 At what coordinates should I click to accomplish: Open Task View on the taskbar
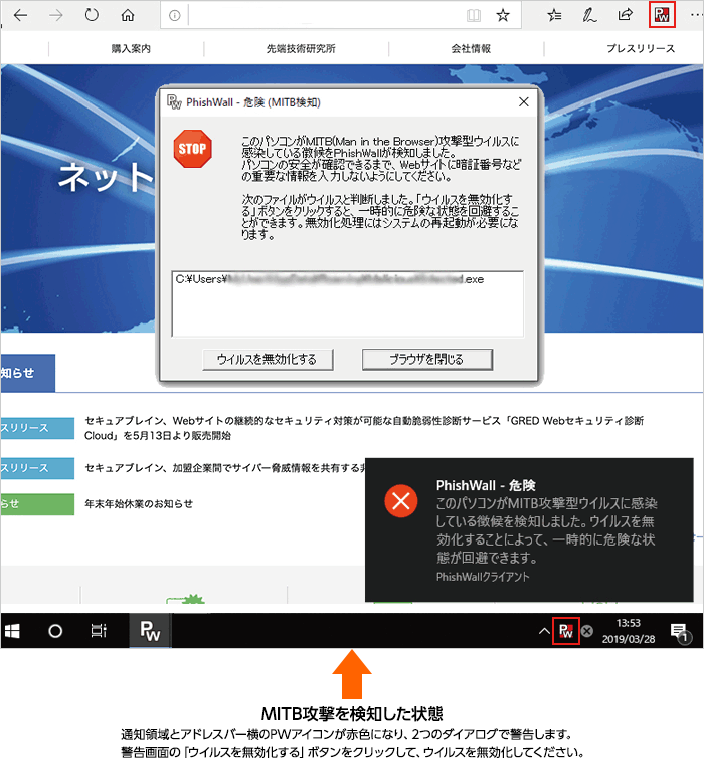(99, 631)
